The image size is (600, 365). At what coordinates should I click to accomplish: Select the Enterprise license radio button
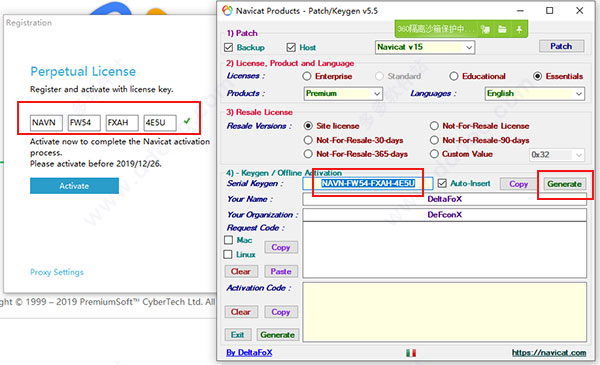(307, 76)
